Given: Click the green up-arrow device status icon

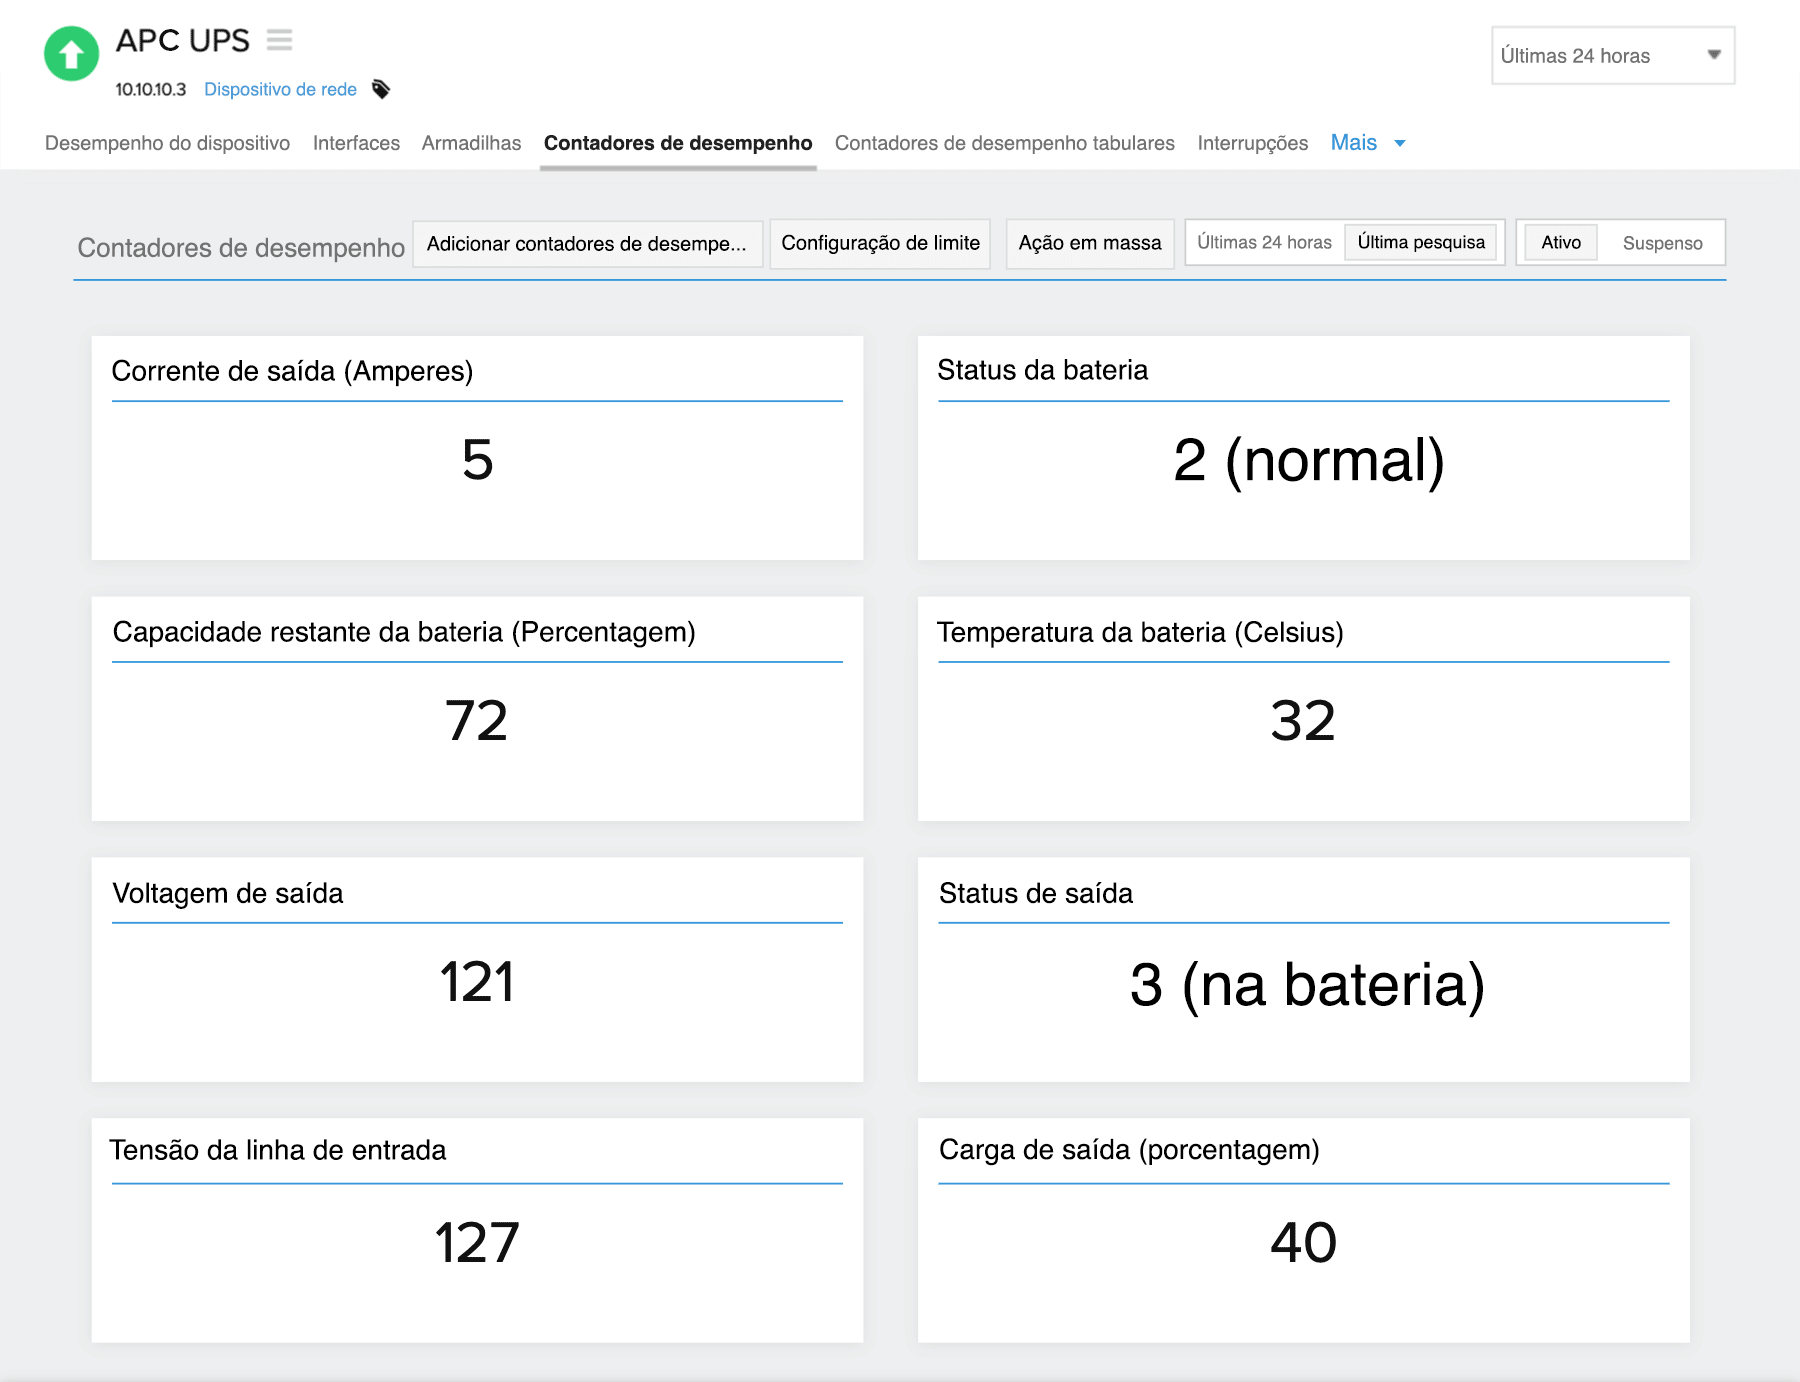Looking at the screenshot, I should [x=72, y=53].
